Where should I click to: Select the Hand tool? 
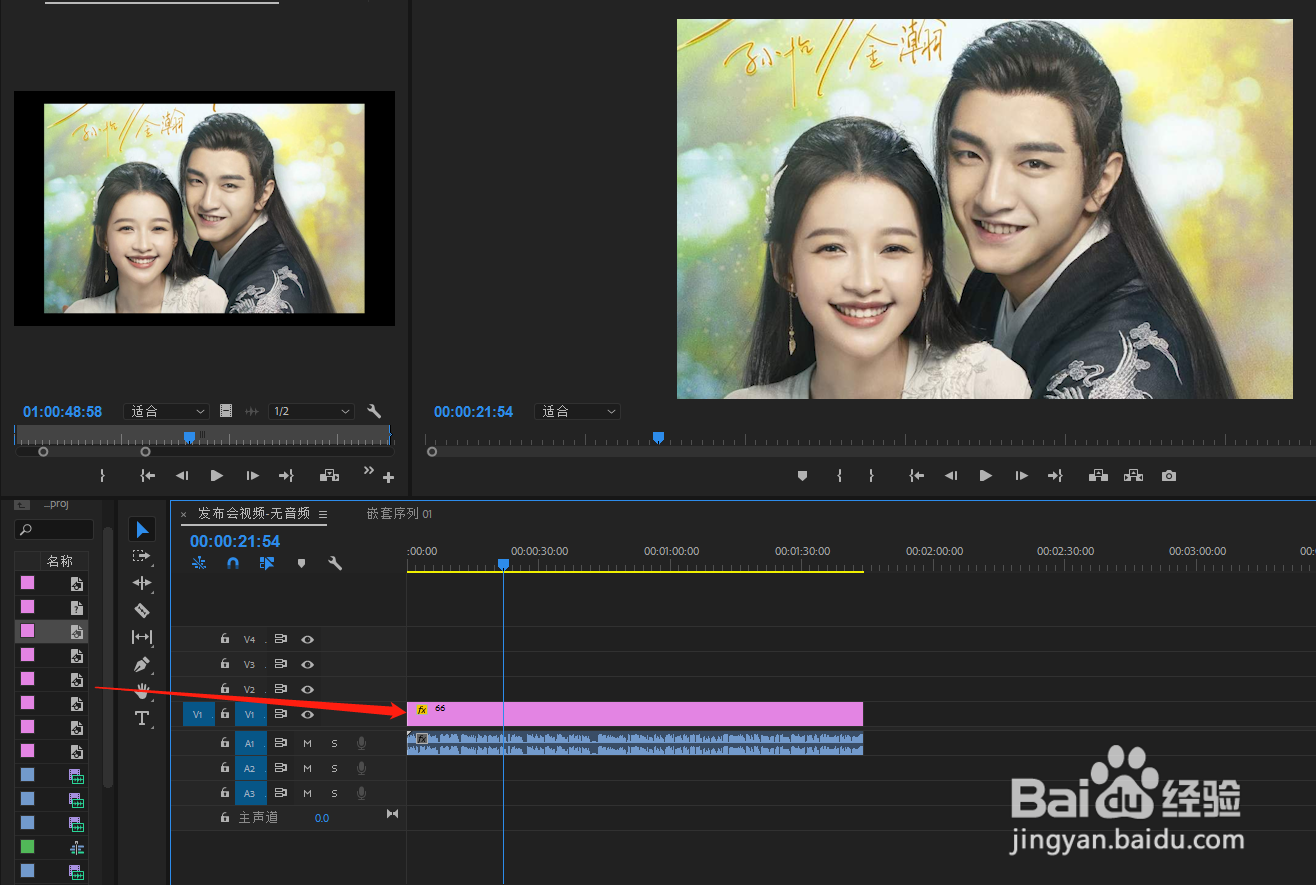(142, 691)
